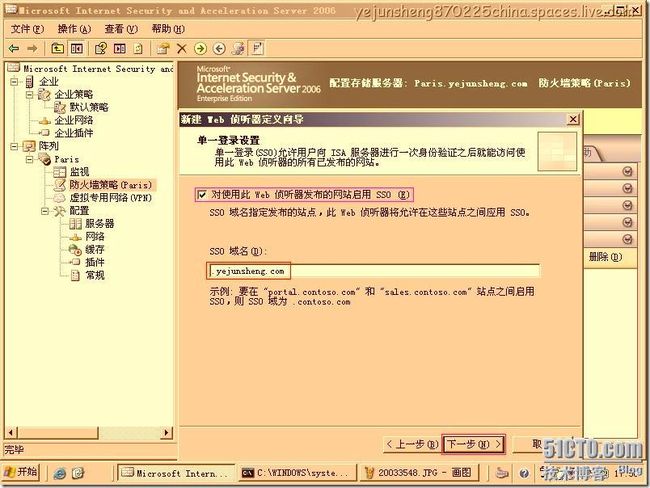Select the 企业 tree item

click(49, 82)
